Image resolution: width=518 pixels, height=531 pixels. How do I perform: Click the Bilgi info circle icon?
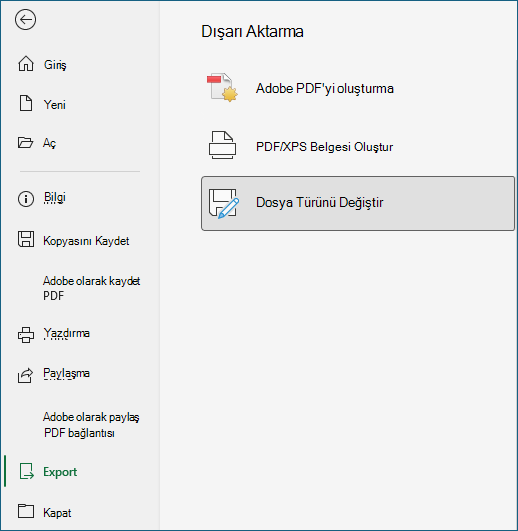(26, 199)
